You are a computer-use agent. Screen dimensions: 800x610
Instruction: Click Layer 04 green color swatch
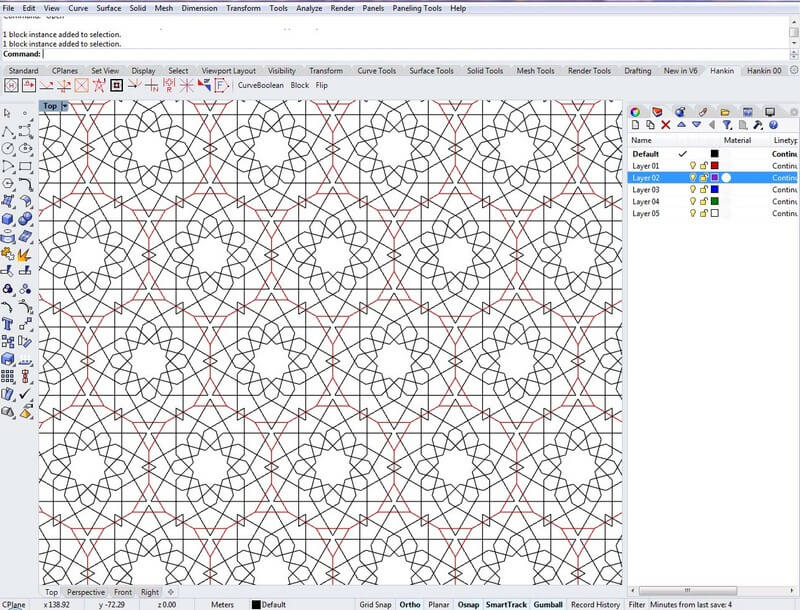pos(714,202)
